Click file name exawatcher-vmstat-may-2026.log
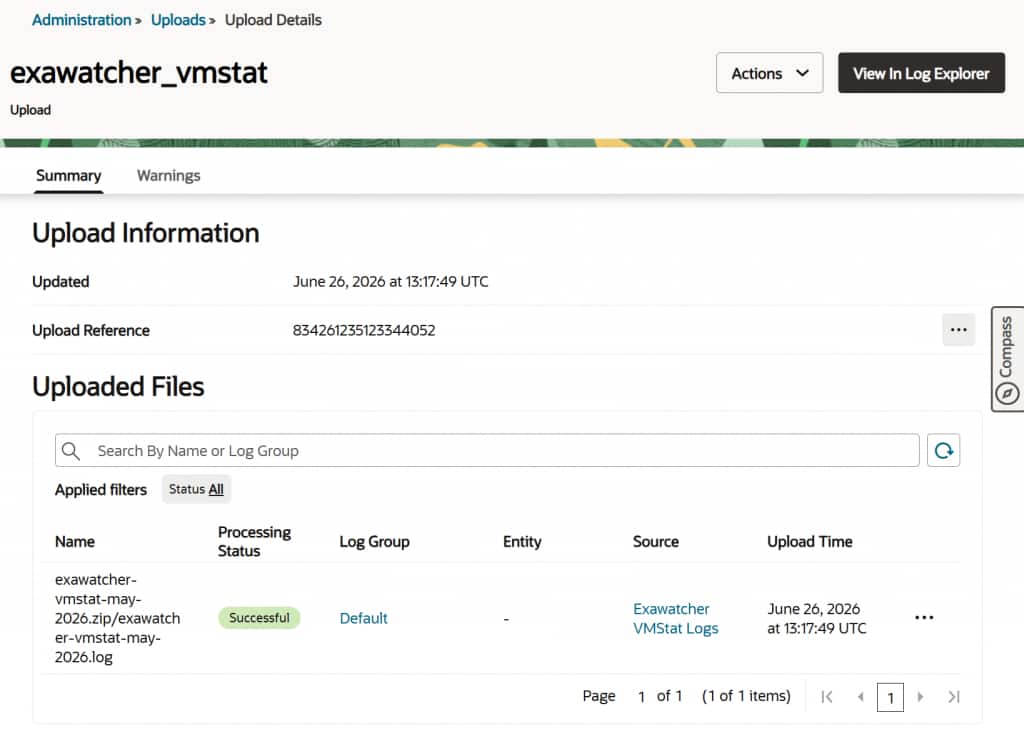This screenshot has width=1024, height=731. 118,618
